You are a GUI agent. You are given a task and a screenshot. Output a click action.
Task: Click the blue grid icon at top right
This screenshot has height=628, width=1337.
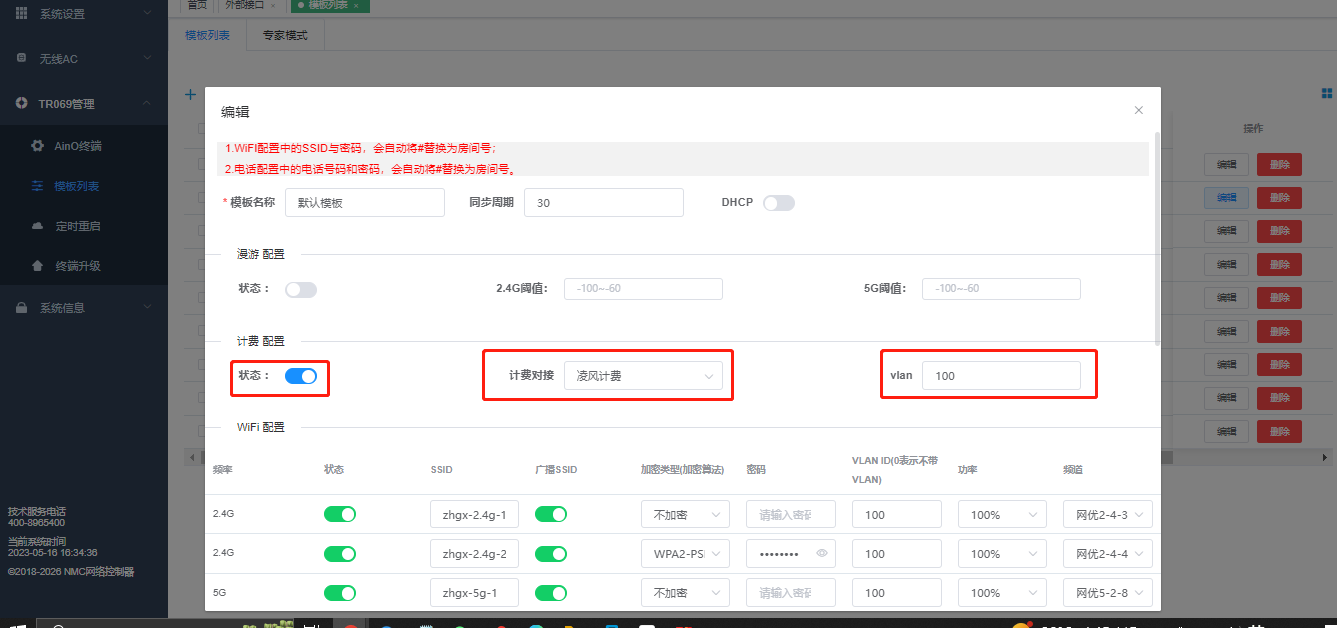coord(1327,93)
